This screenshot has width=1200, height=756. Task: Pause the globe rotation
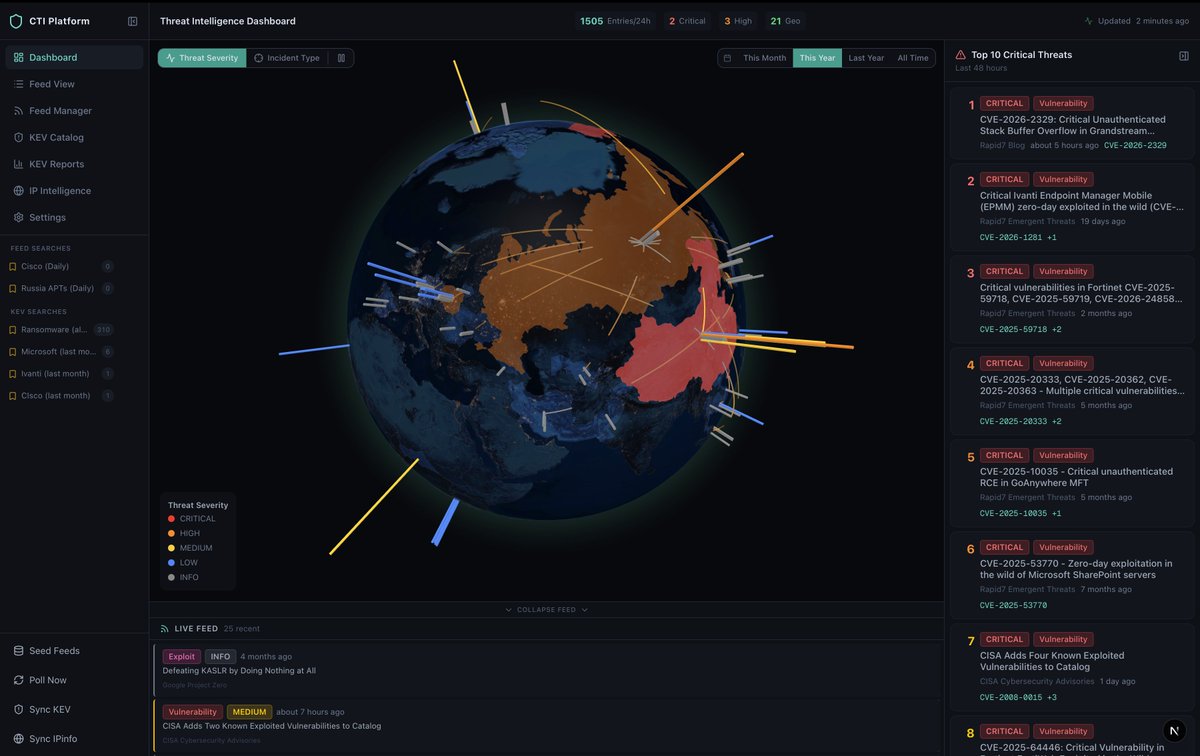[341, 58]
